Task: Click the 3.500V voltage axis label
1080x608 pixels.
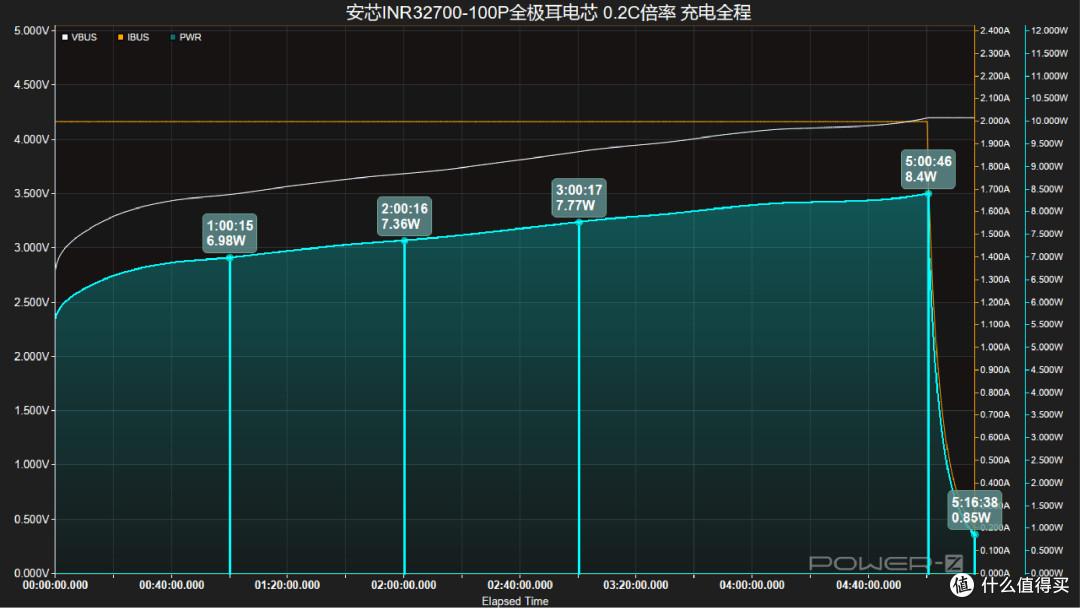Action: [x=32, y=193]
